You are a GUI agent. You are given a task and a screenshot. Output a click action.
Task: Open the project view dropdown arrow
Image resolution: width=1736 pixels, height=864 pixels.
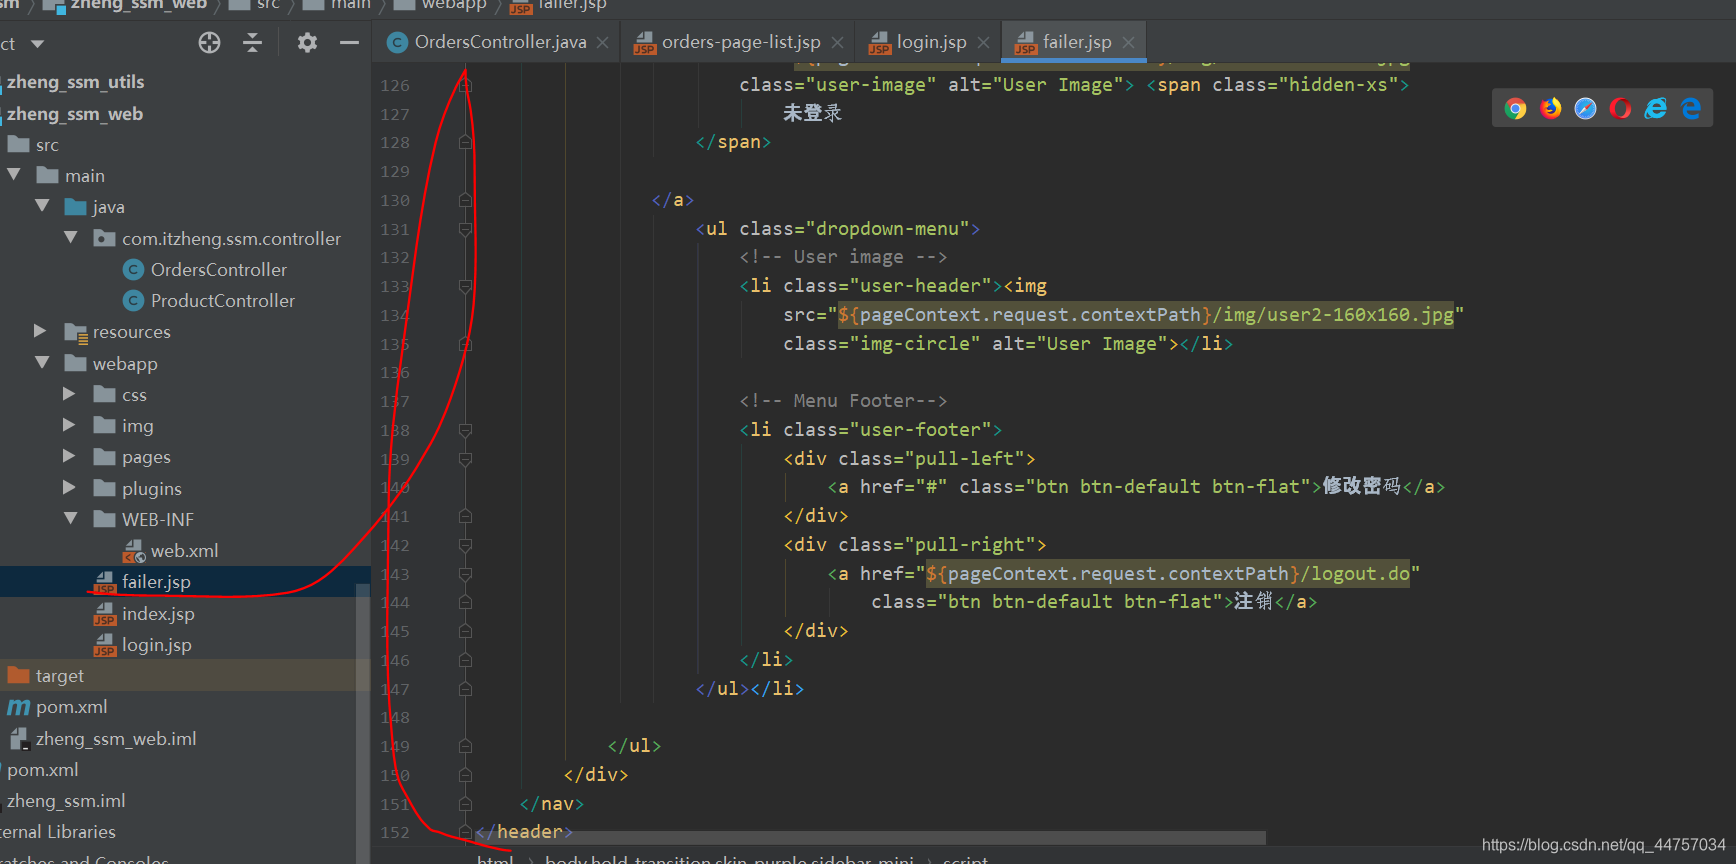38,44
